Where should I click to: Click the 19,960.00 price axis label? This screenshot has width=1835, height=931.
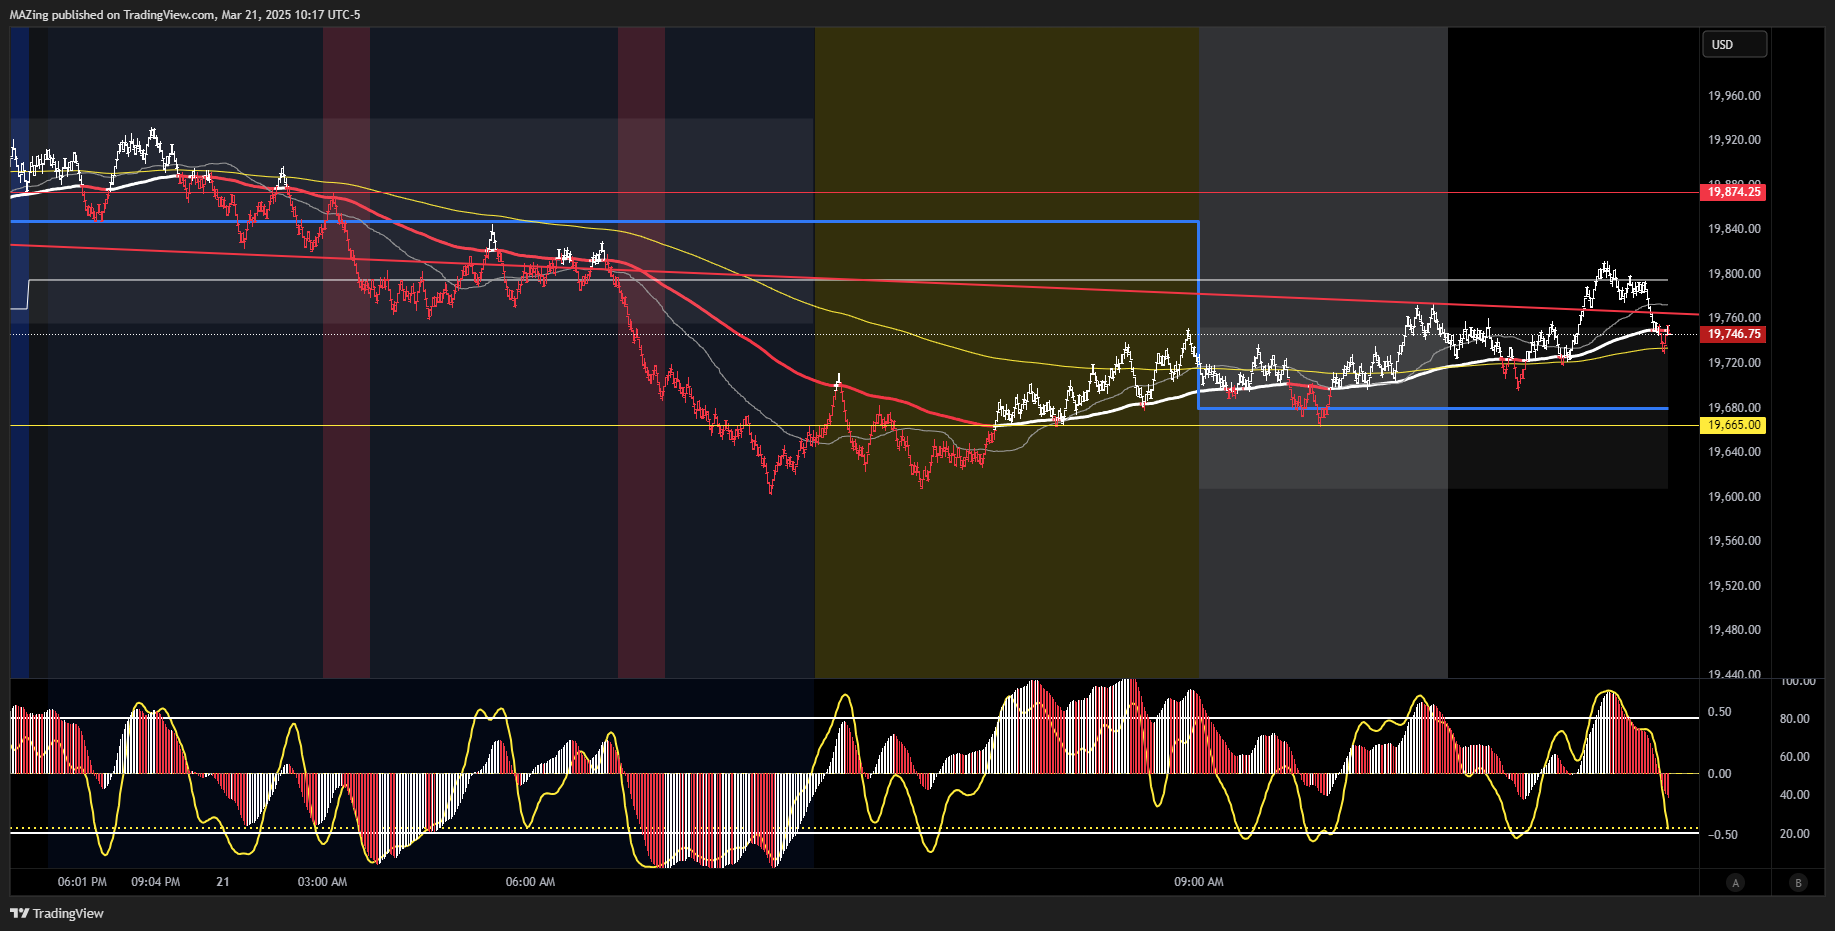[1734, 96]
